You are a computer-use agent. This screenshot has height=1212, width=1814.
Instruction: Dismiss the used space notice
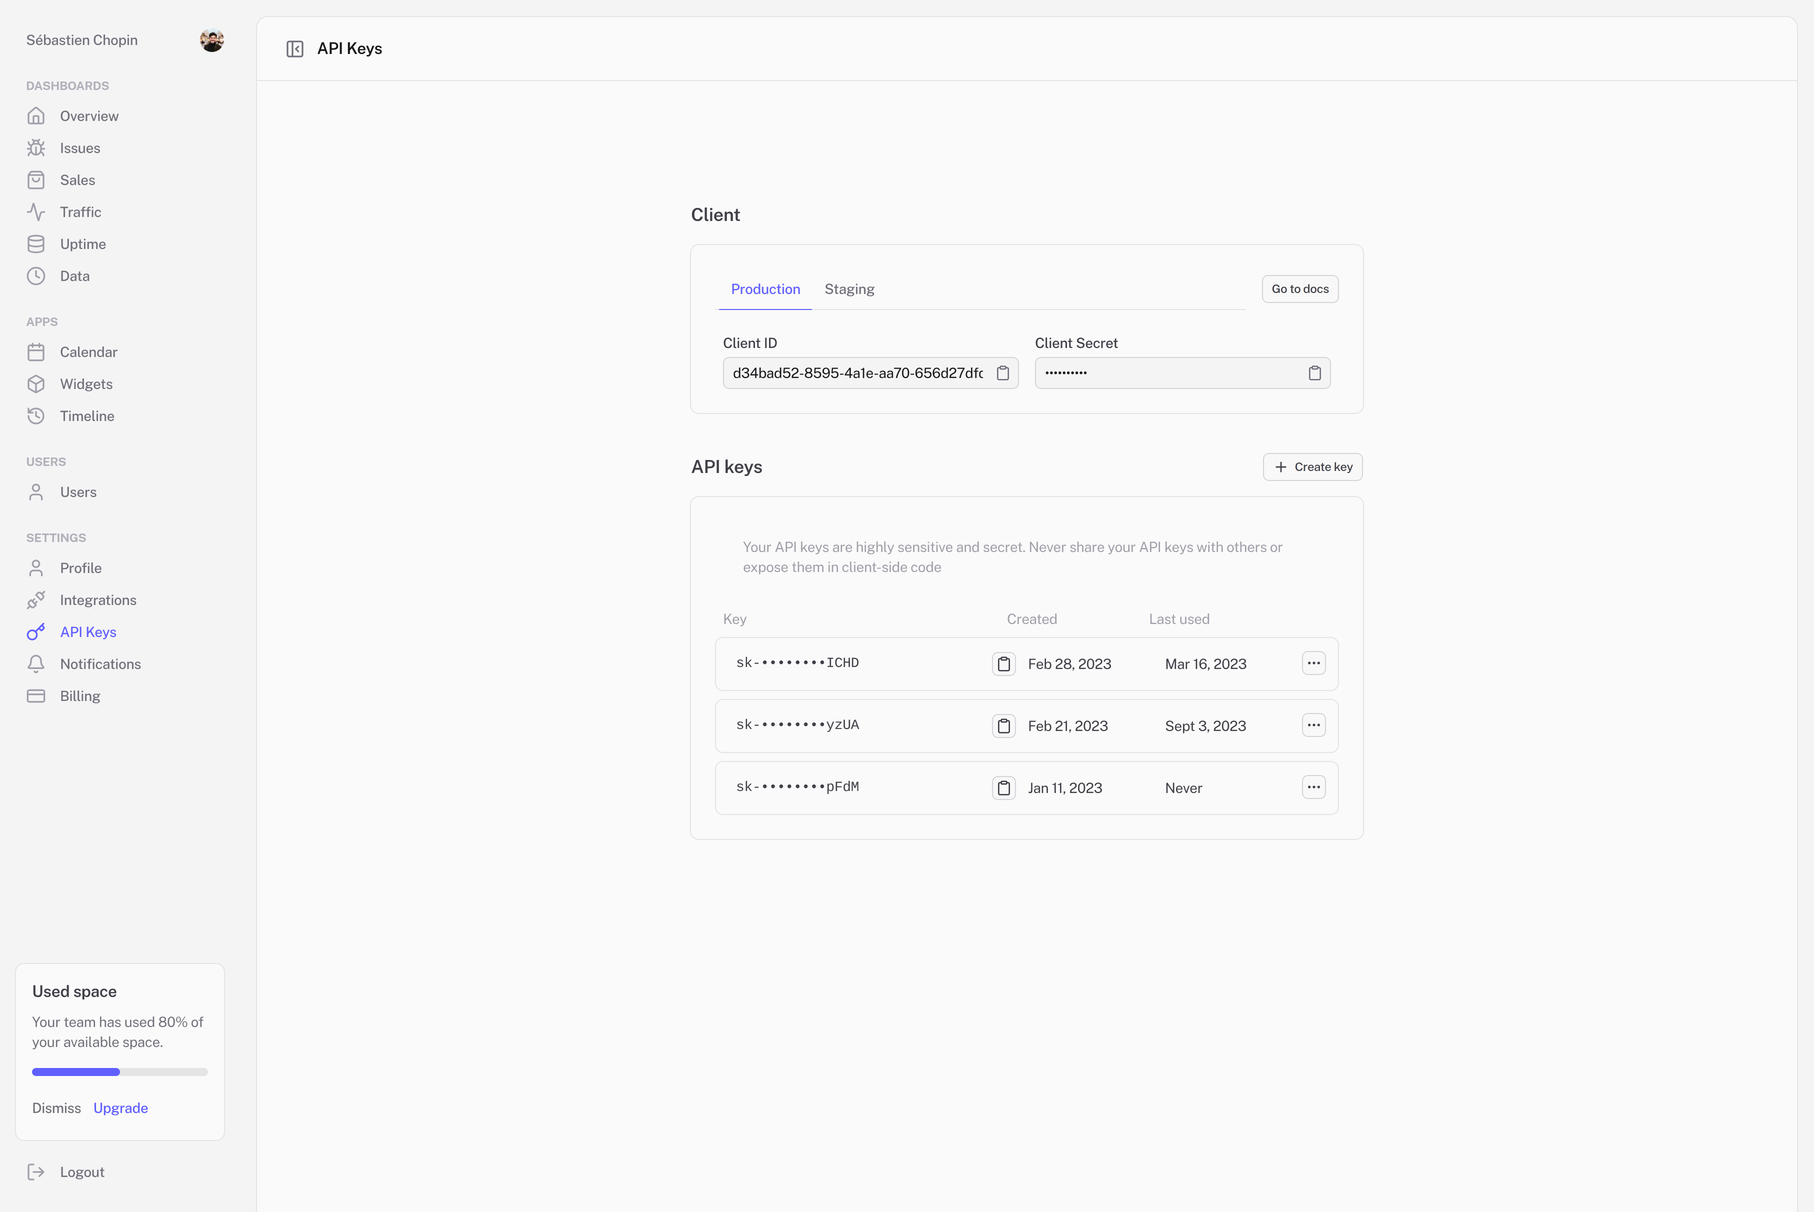pyautogui.click(x=56, y=1108)
